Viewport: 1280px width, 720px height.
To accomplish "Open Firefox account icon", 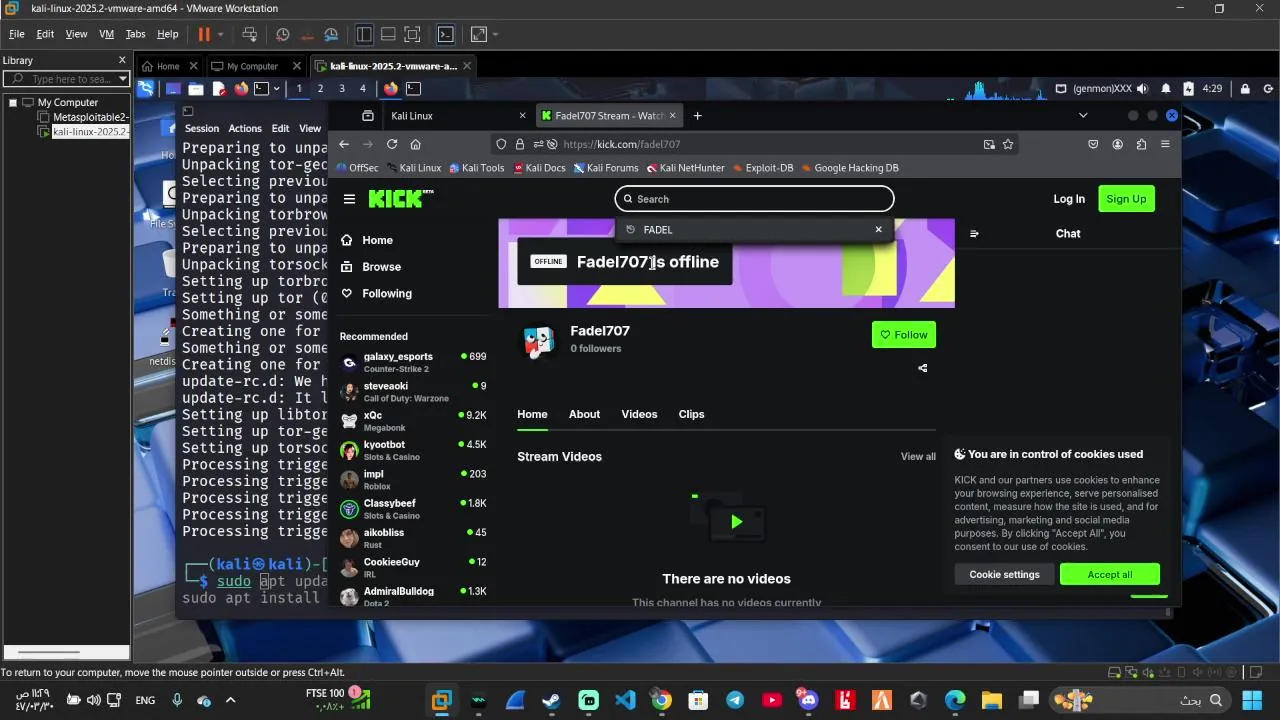I will [1117, 144].
